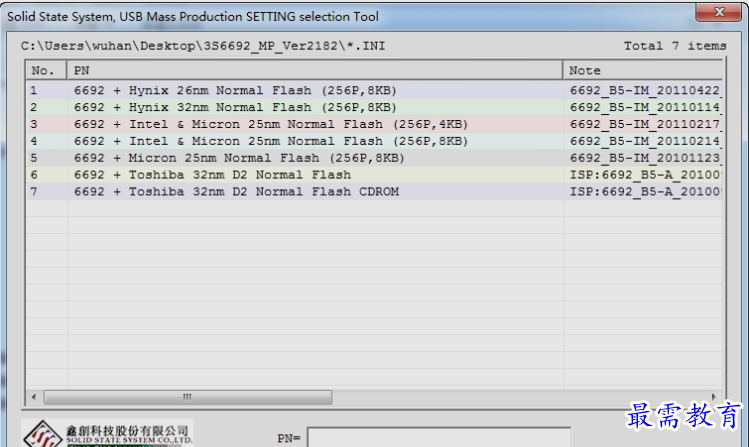Sort list by PN column header
Image resolution: width=749 pixels, height=447 pixels.
pos(314,70)
